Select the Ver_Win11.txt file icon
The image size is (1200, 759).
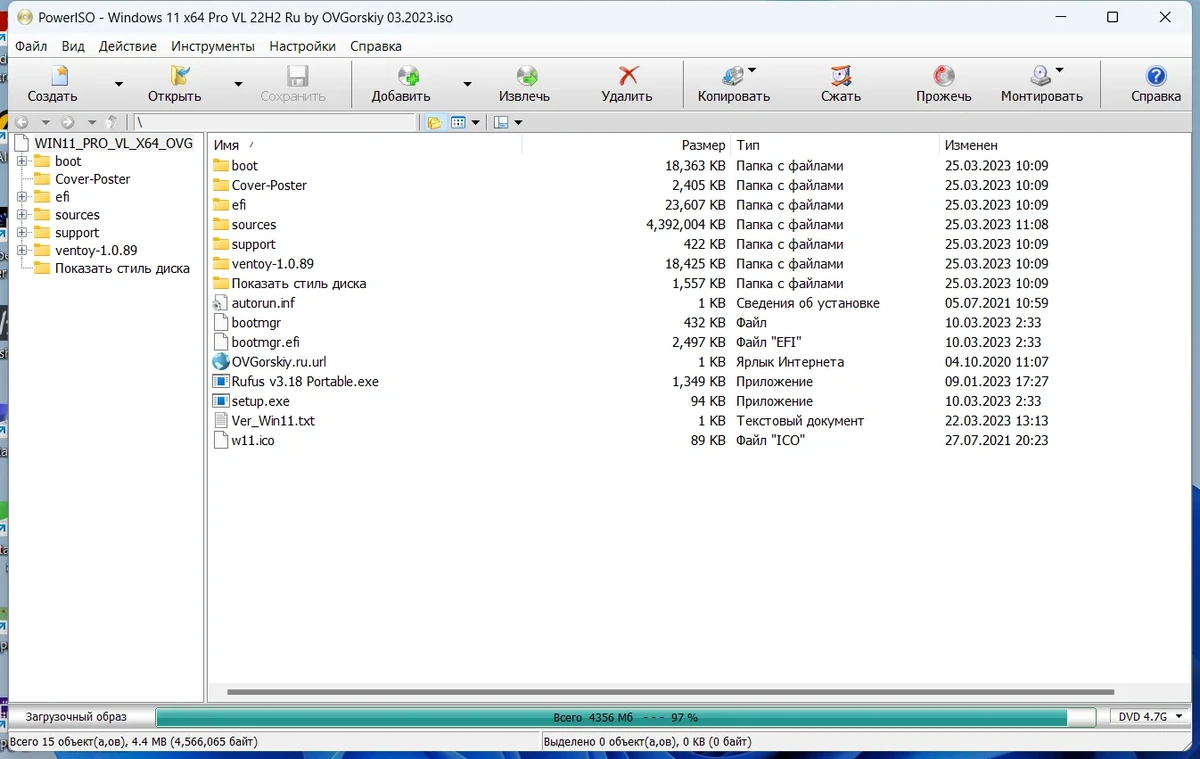(221, 421)
